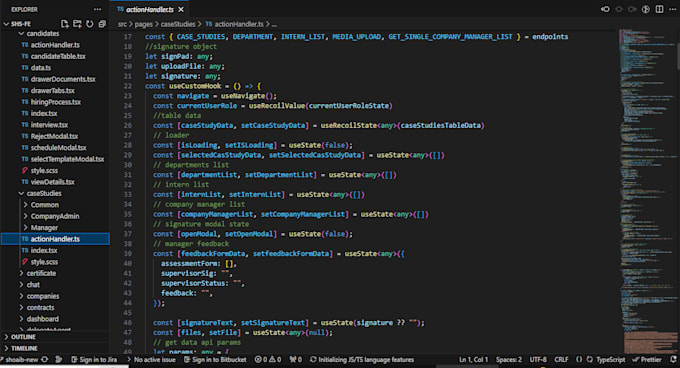Screen dimensions: 680x368
Task: Expand the dashboard folder
Action: (21, 319)
